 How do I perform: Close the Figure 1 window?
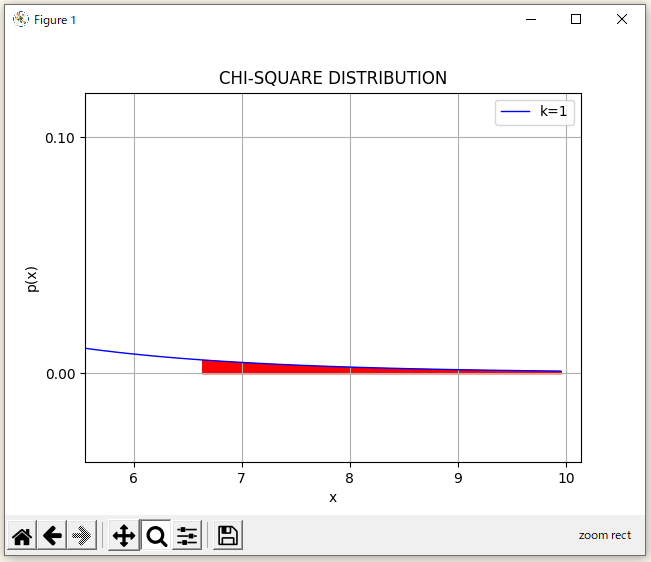click(622, 20)
